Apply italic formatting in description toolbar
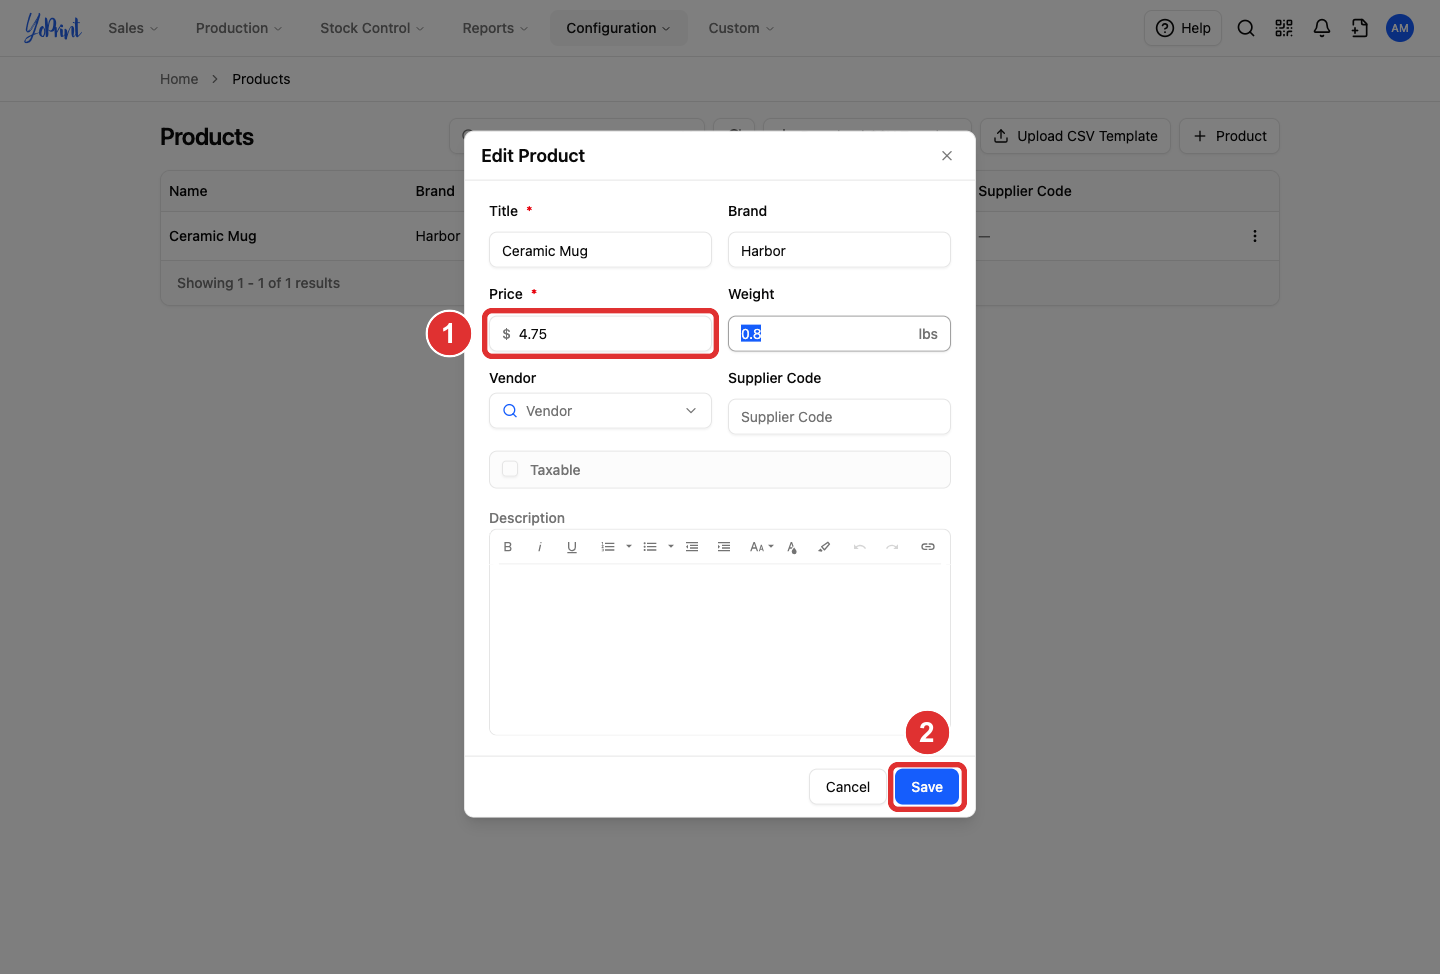This screenshot has height=974, width=1440. coord(540,547)
